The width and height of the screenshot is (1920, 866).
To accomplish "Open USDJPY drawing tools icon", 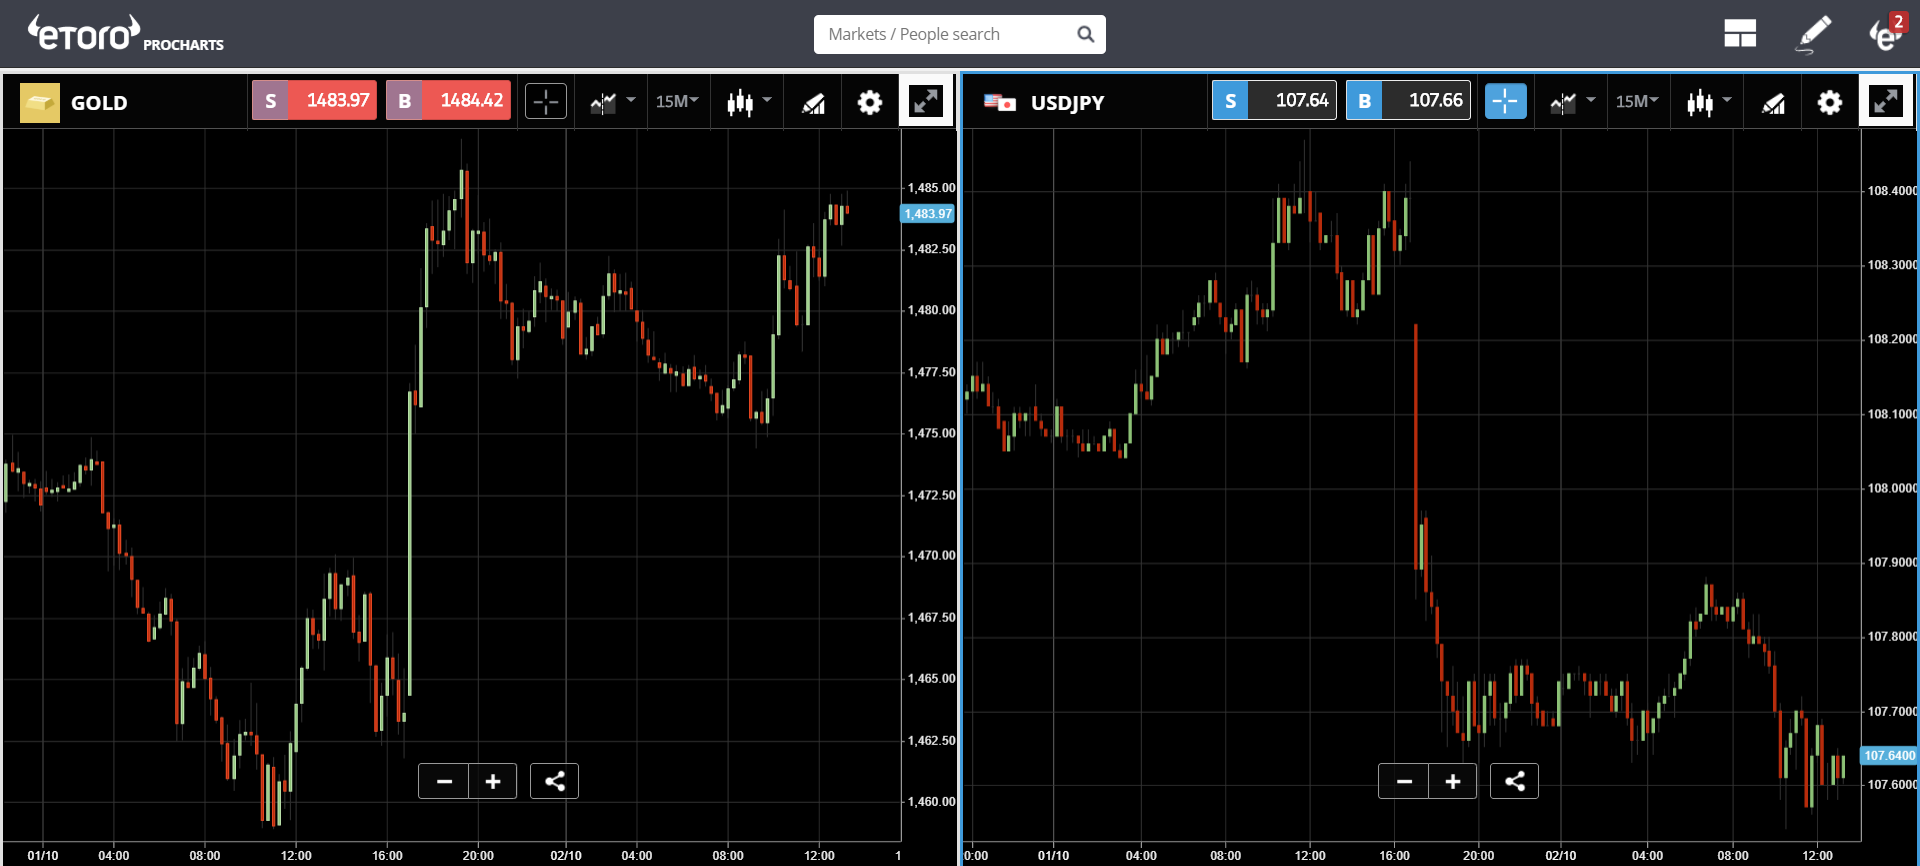I will point(1773,102).
